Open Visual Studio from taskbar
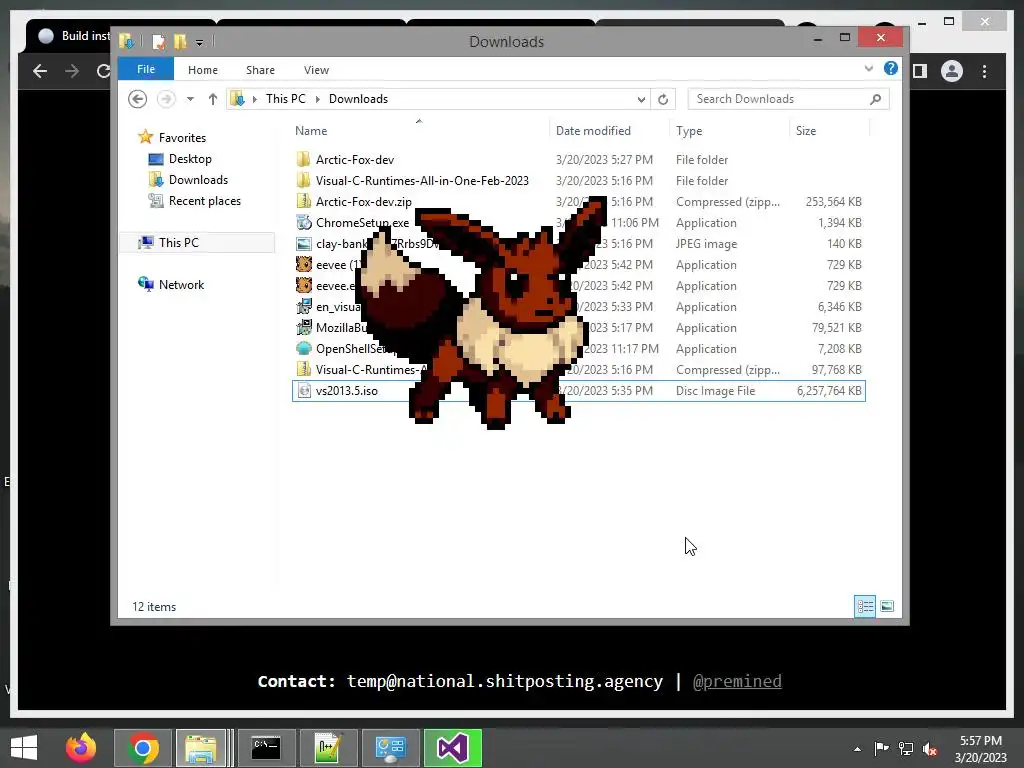 pyautogui.click(x=453, y=748)
